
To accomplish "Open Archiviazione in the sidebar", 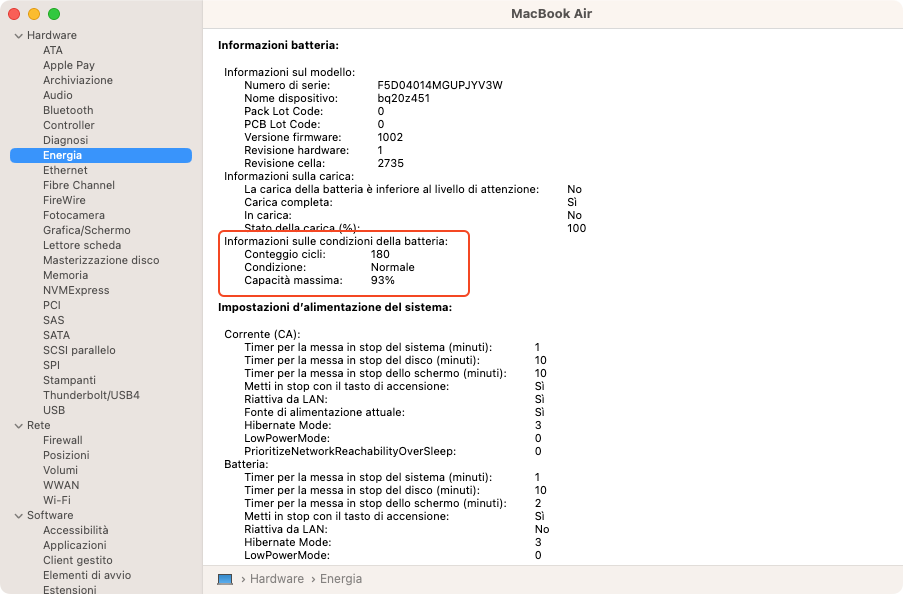I will tap(78, 80).
